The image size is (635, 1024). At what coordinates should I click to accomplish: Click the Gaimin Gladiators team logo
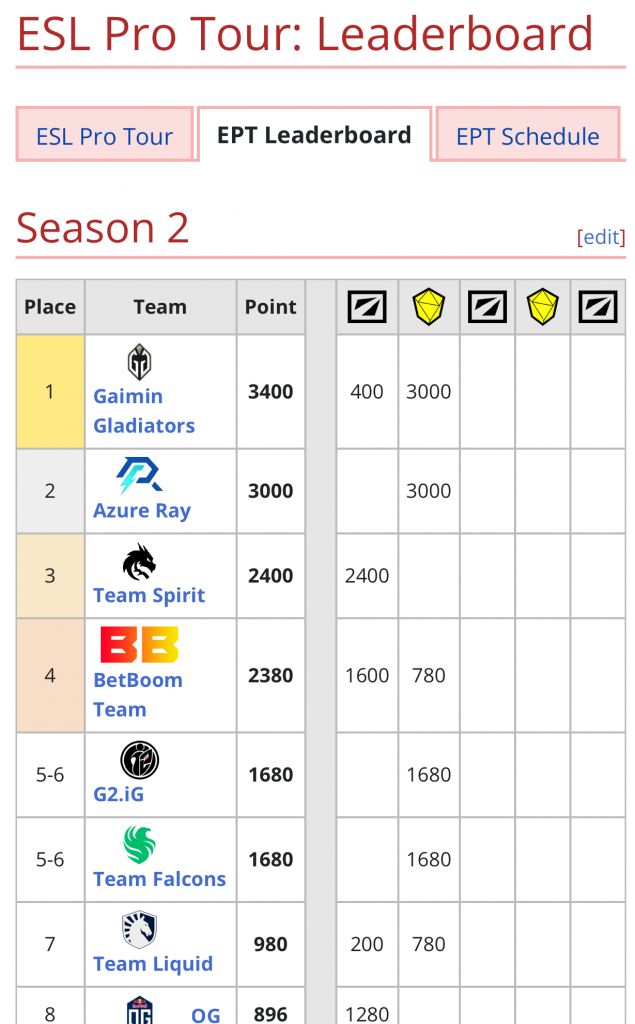(x=140, y=362)
